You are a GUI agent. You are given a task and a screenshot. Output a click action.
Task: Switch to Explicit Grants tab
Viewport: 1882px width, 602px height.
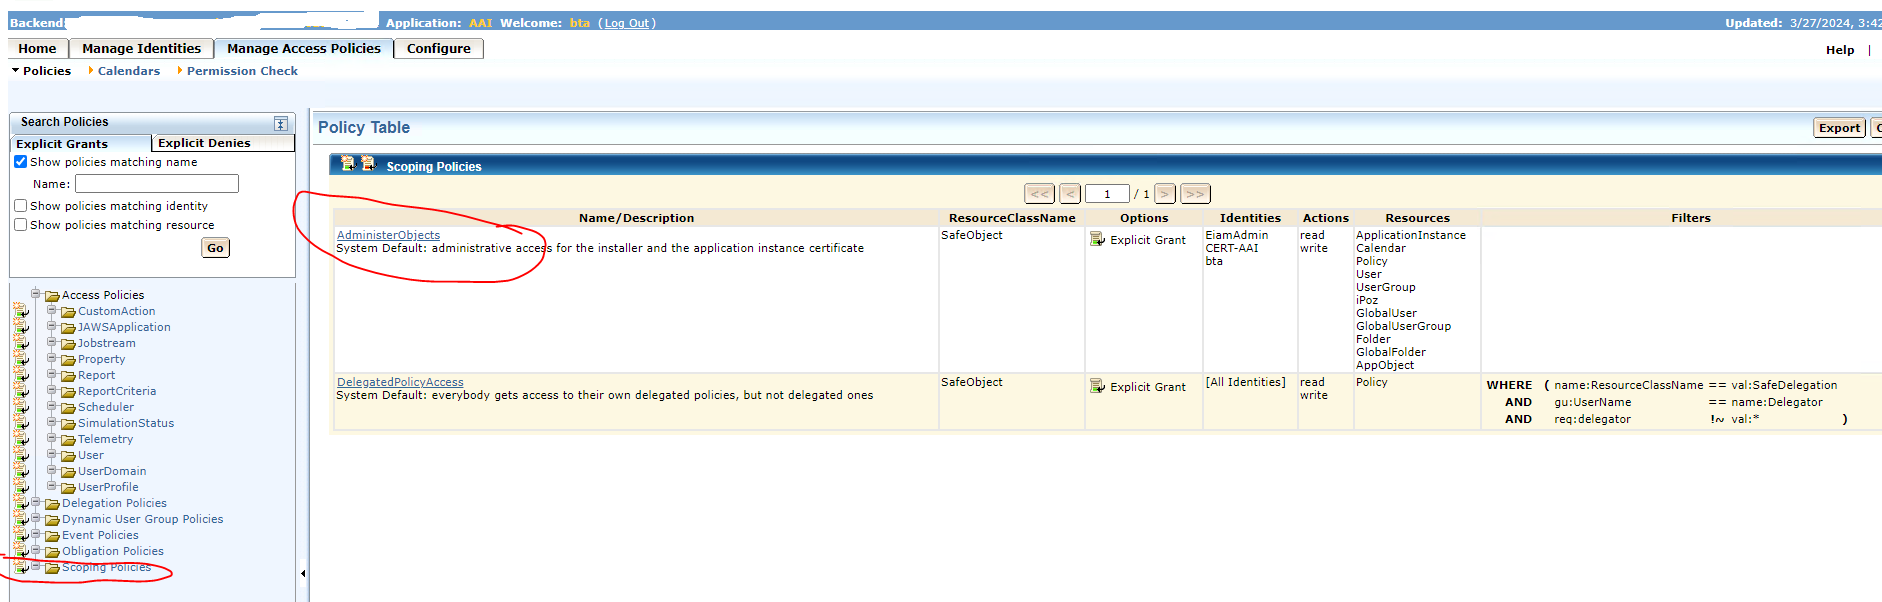click(x=80, y=143)
